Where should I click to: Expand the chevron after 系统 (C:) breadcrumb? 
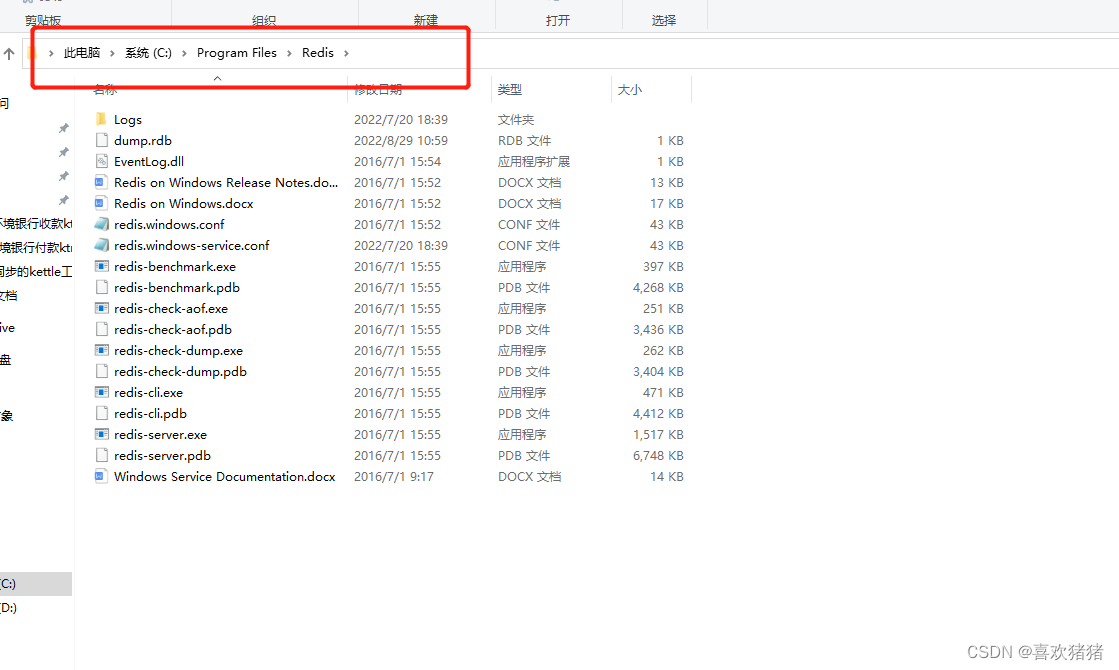[184, 54]
